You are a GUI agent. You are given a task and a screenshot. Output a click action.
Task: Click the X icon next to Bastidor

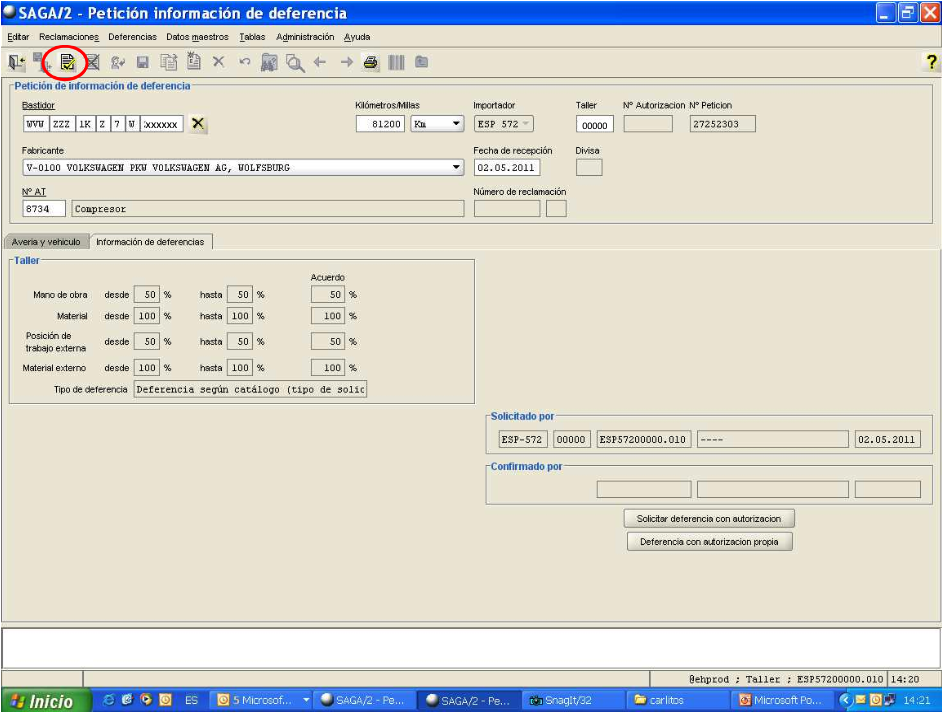(197, 124)
